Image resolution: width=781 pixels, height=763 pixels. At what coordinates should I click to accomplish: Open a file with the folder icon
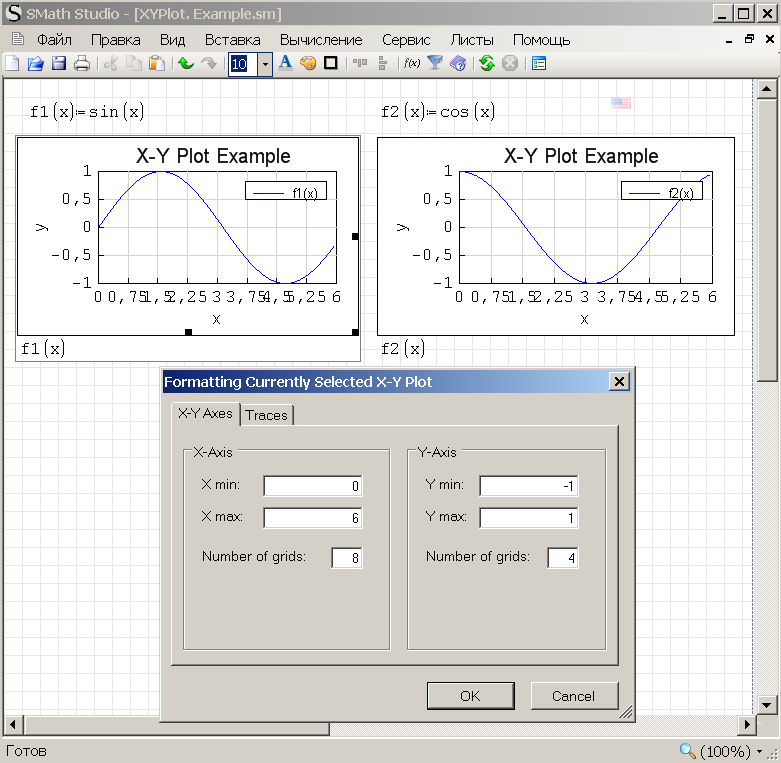pyautogui.click(x=35, y=64)
